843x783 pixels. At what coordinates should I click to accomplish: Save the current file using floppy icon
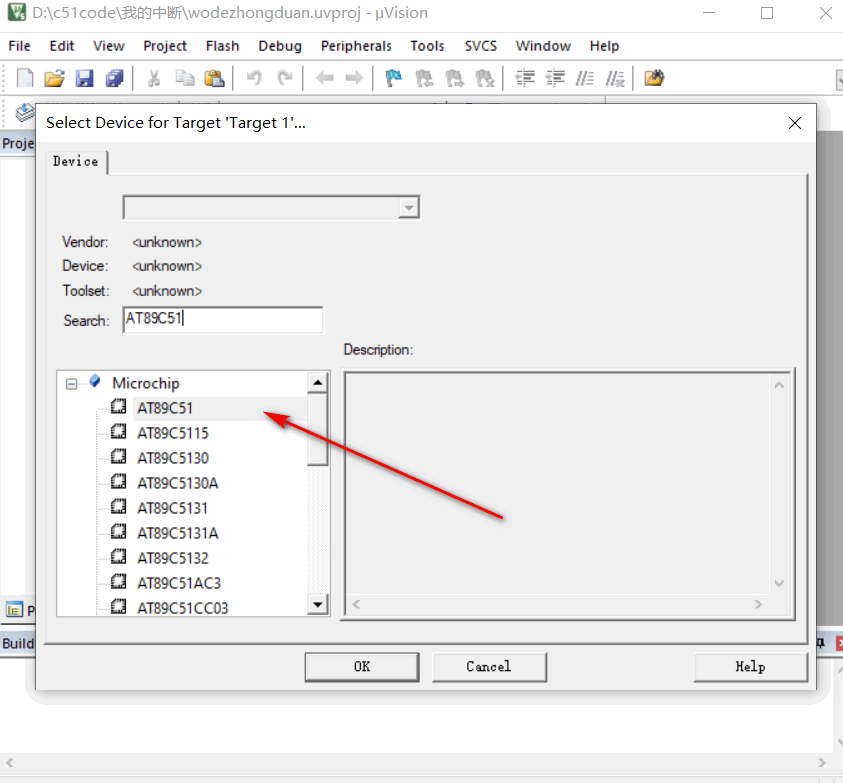(x=84, y=79)
